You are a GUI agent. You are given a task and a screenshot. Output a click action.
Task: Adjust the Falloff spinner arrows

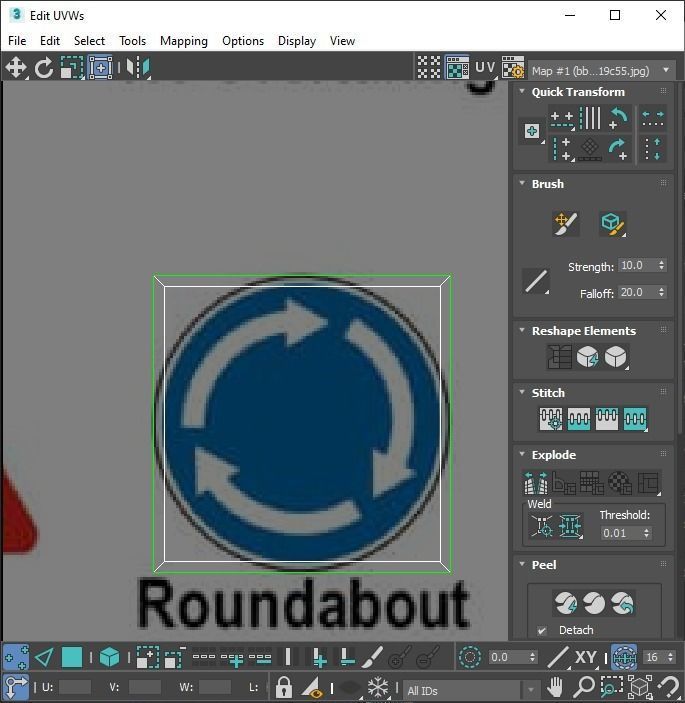point(662,292)
